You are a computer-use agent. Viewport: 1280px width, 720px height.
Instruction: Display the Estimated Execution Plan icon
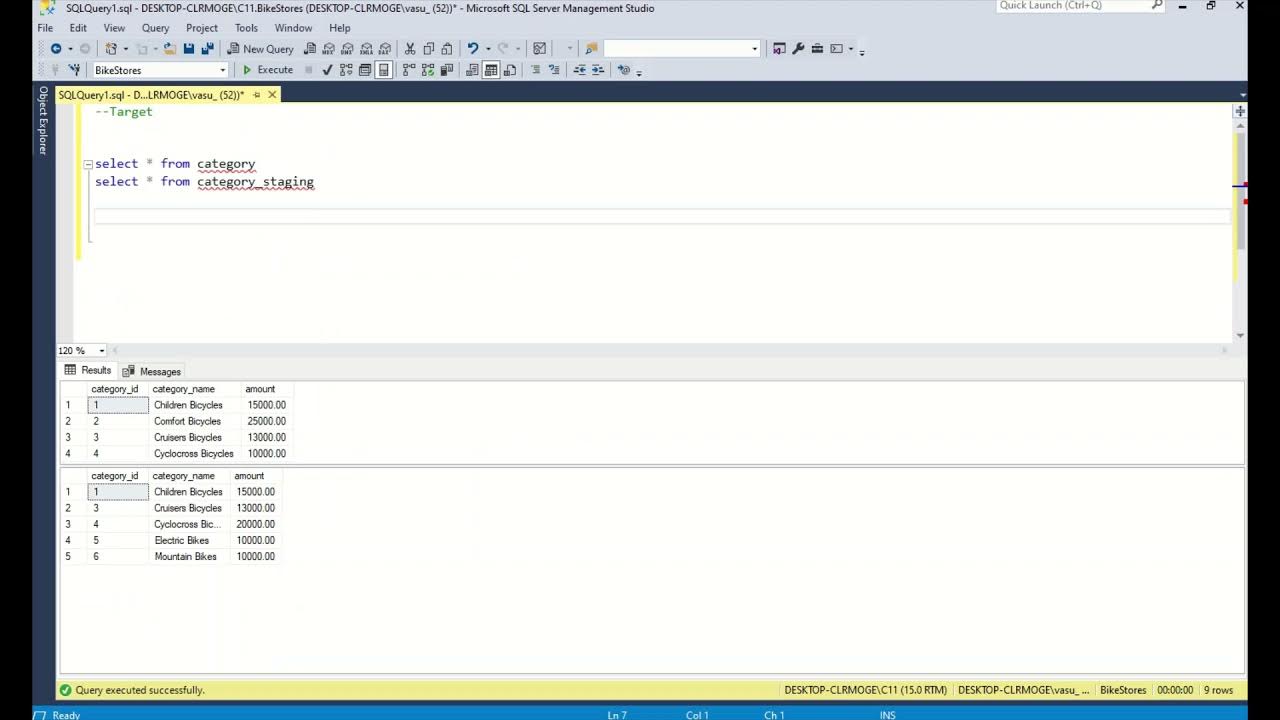tap(346, 70)
